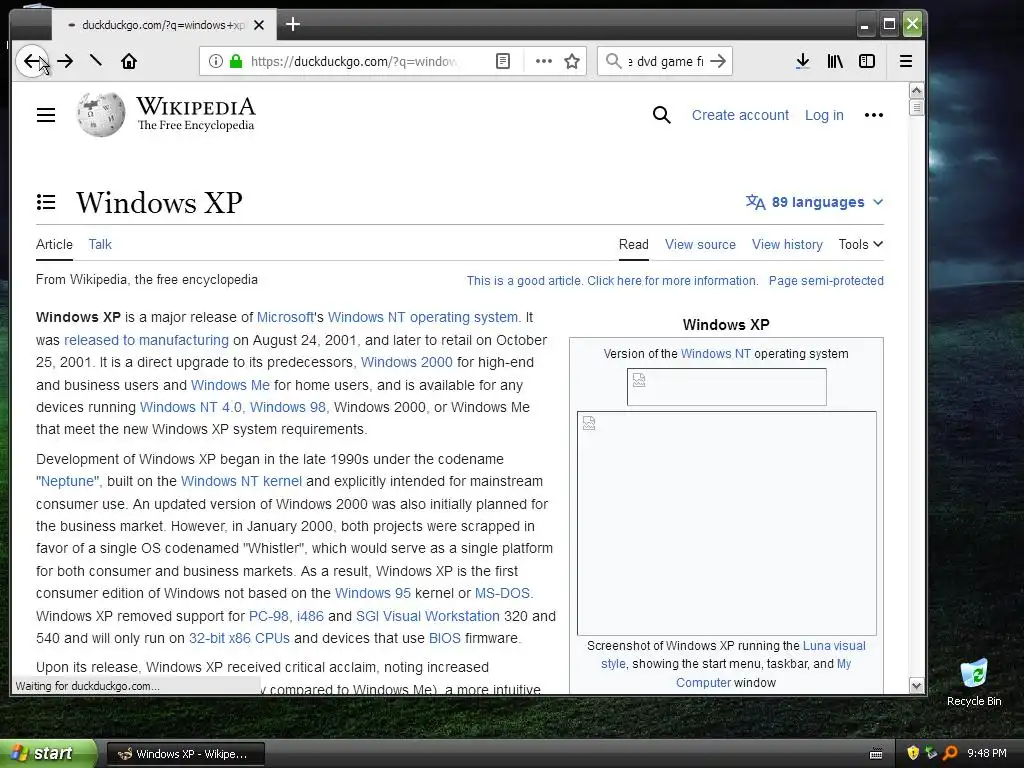Open Firefox hamburger application menu
This screenshot has height=768, width=1024.
pos(906,61)
